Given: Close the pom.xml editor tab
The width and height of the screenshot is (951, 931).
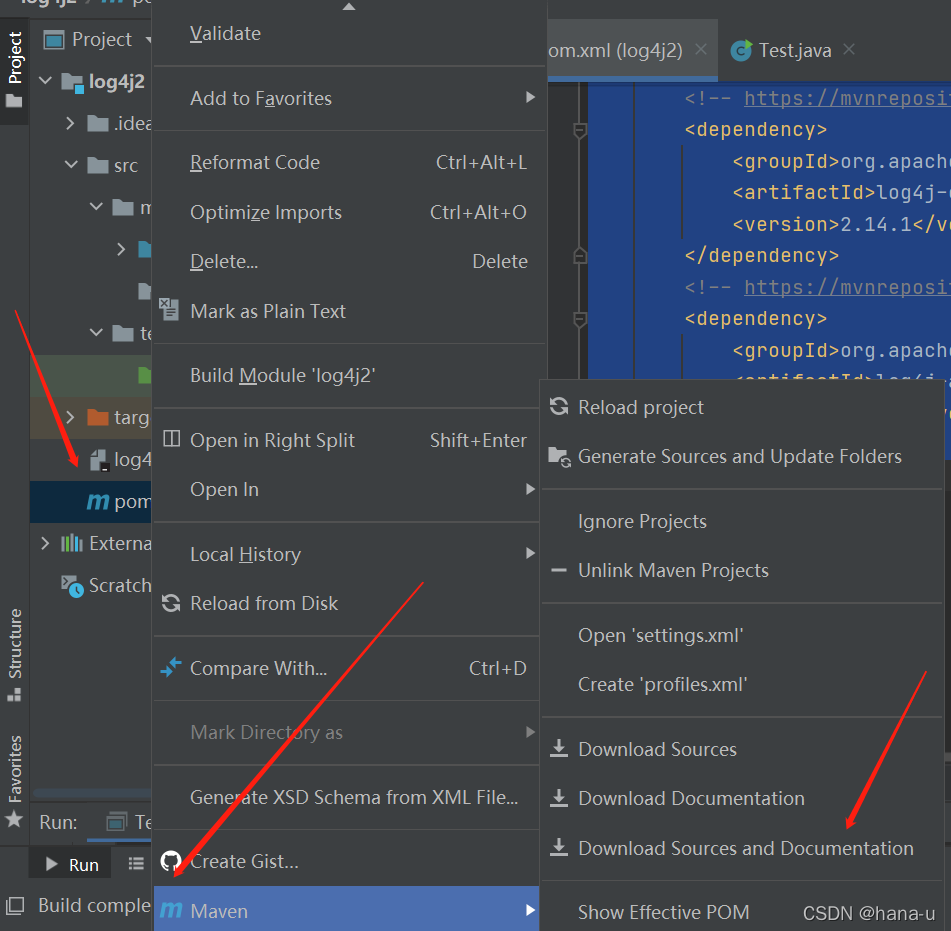Looking at the screenshot, I should coord(701,49).
